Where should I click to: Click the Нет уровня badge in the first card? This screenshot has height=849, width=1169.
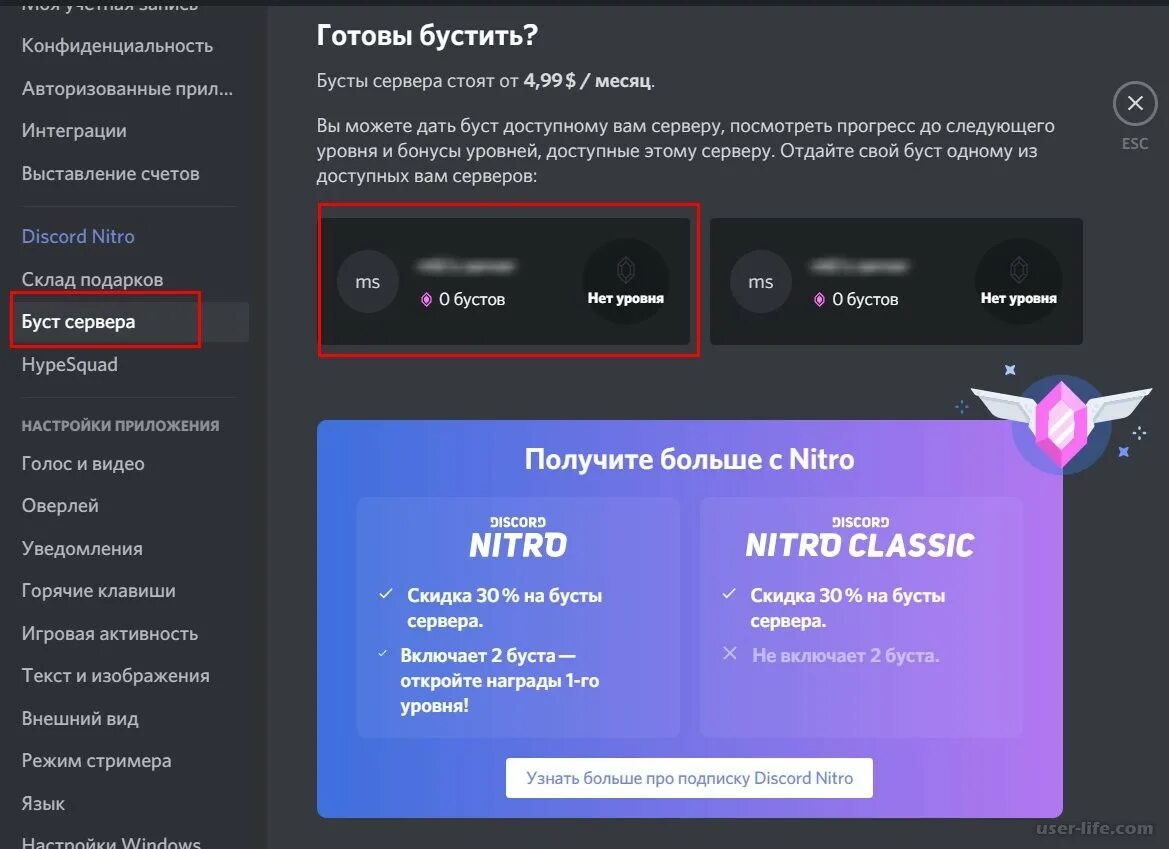[626, 281]
